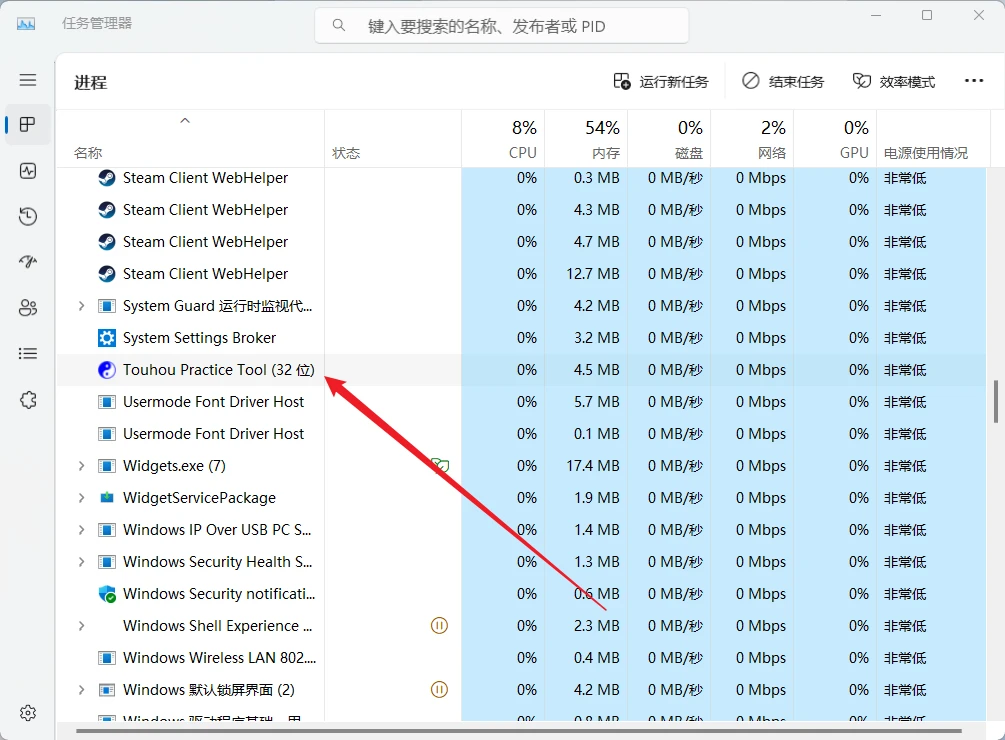This screenshot has width=1005, height=740.
Task: Click the Steam icon of the 12.7 MB WebHelper
Action: 106,274
